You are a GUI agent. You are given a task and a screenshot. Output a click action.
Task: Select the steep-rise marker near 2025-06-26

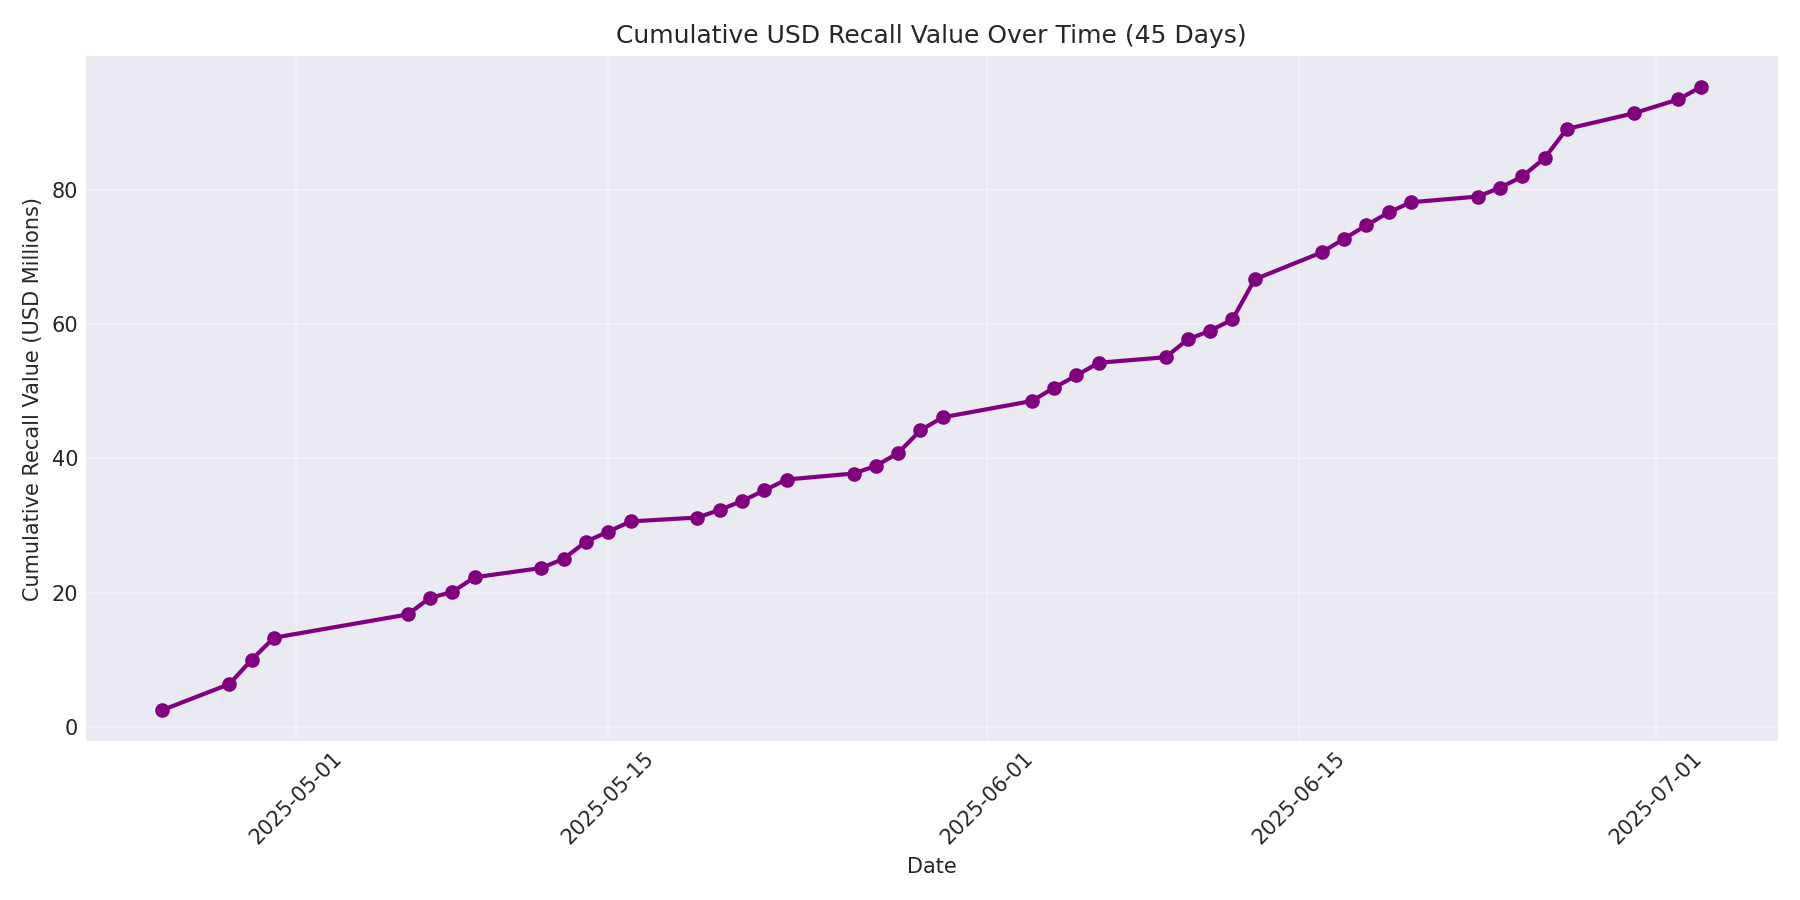[x=1566, y=128]
